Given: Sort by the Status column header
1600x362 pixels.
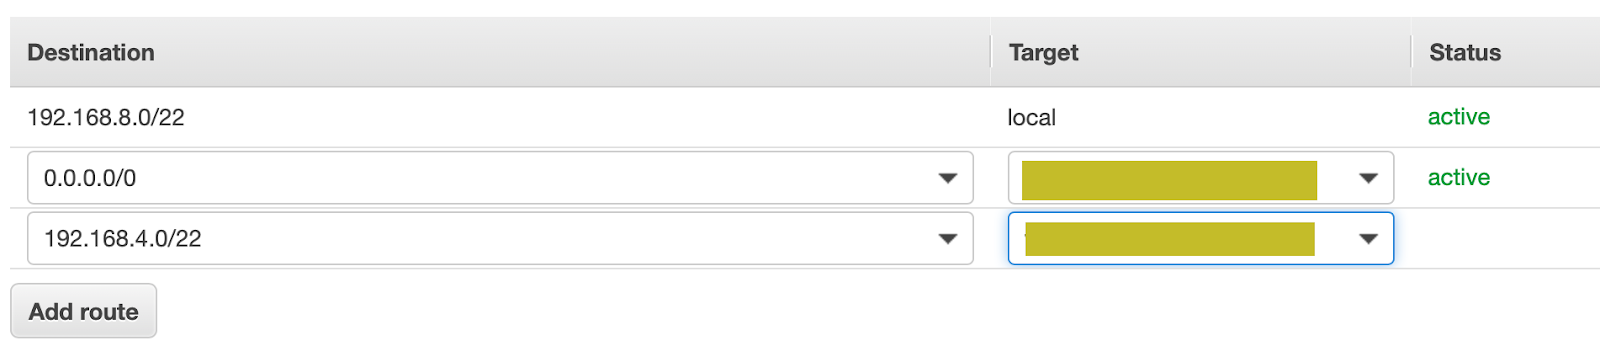Looking at the screenshot, I should pos(1465,53).
